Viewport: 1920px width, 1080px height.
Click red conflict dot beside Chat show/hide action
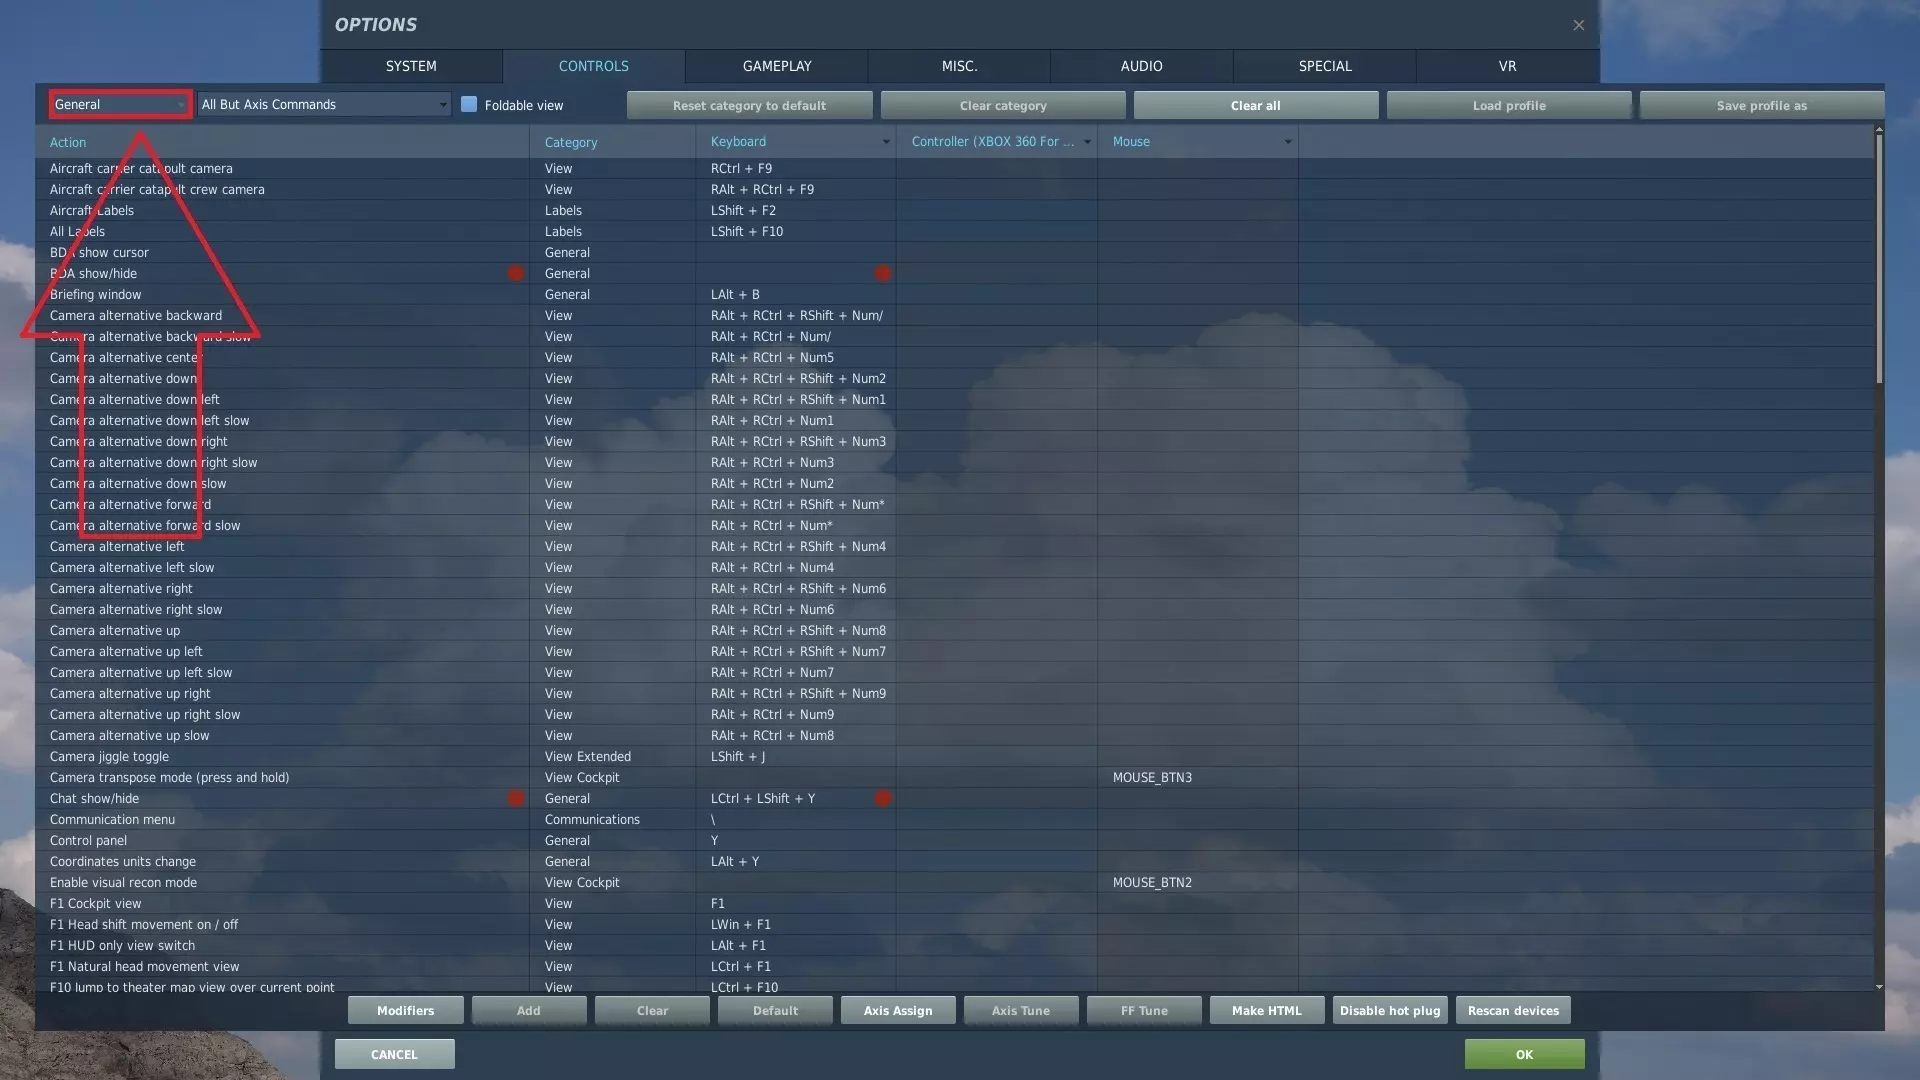click(x=516, y=798)
